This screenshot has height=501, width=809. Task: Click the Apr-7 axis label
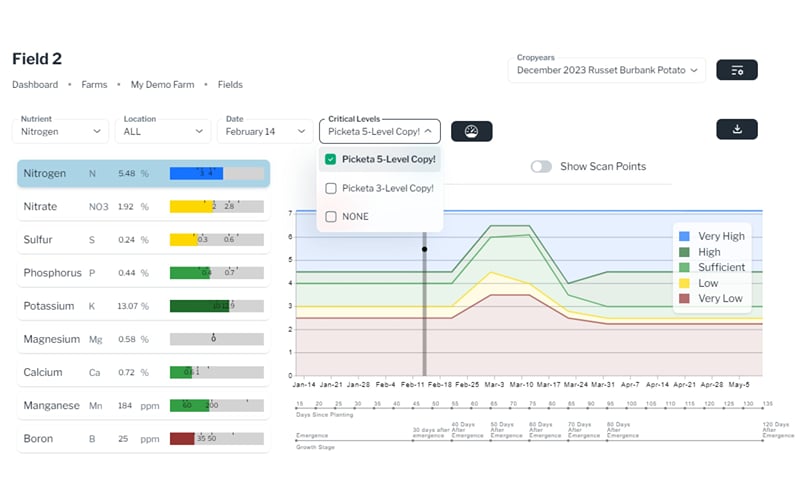[x=630, y=385]
